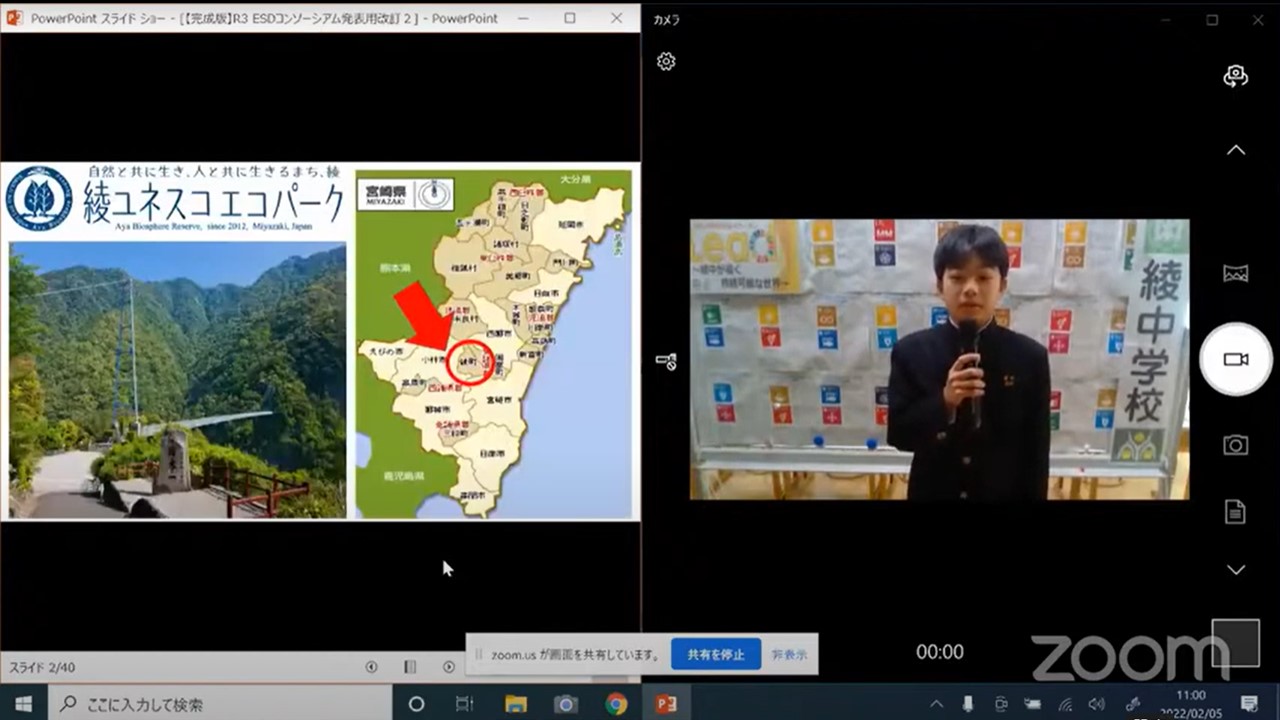The width and height of the screenshot is (1280, 720).
Task: Click the drag handle on the Zoom sharing bar
Action: (478, 655)
